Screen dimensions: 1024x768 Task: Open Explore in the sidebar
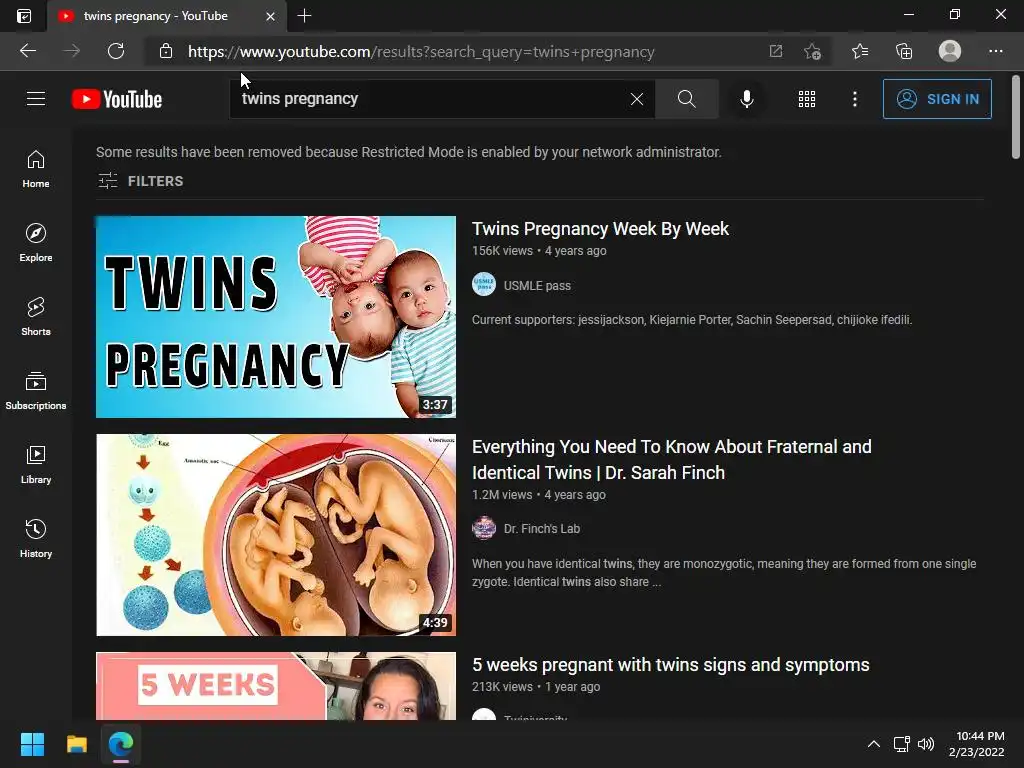tap(36, 243)
